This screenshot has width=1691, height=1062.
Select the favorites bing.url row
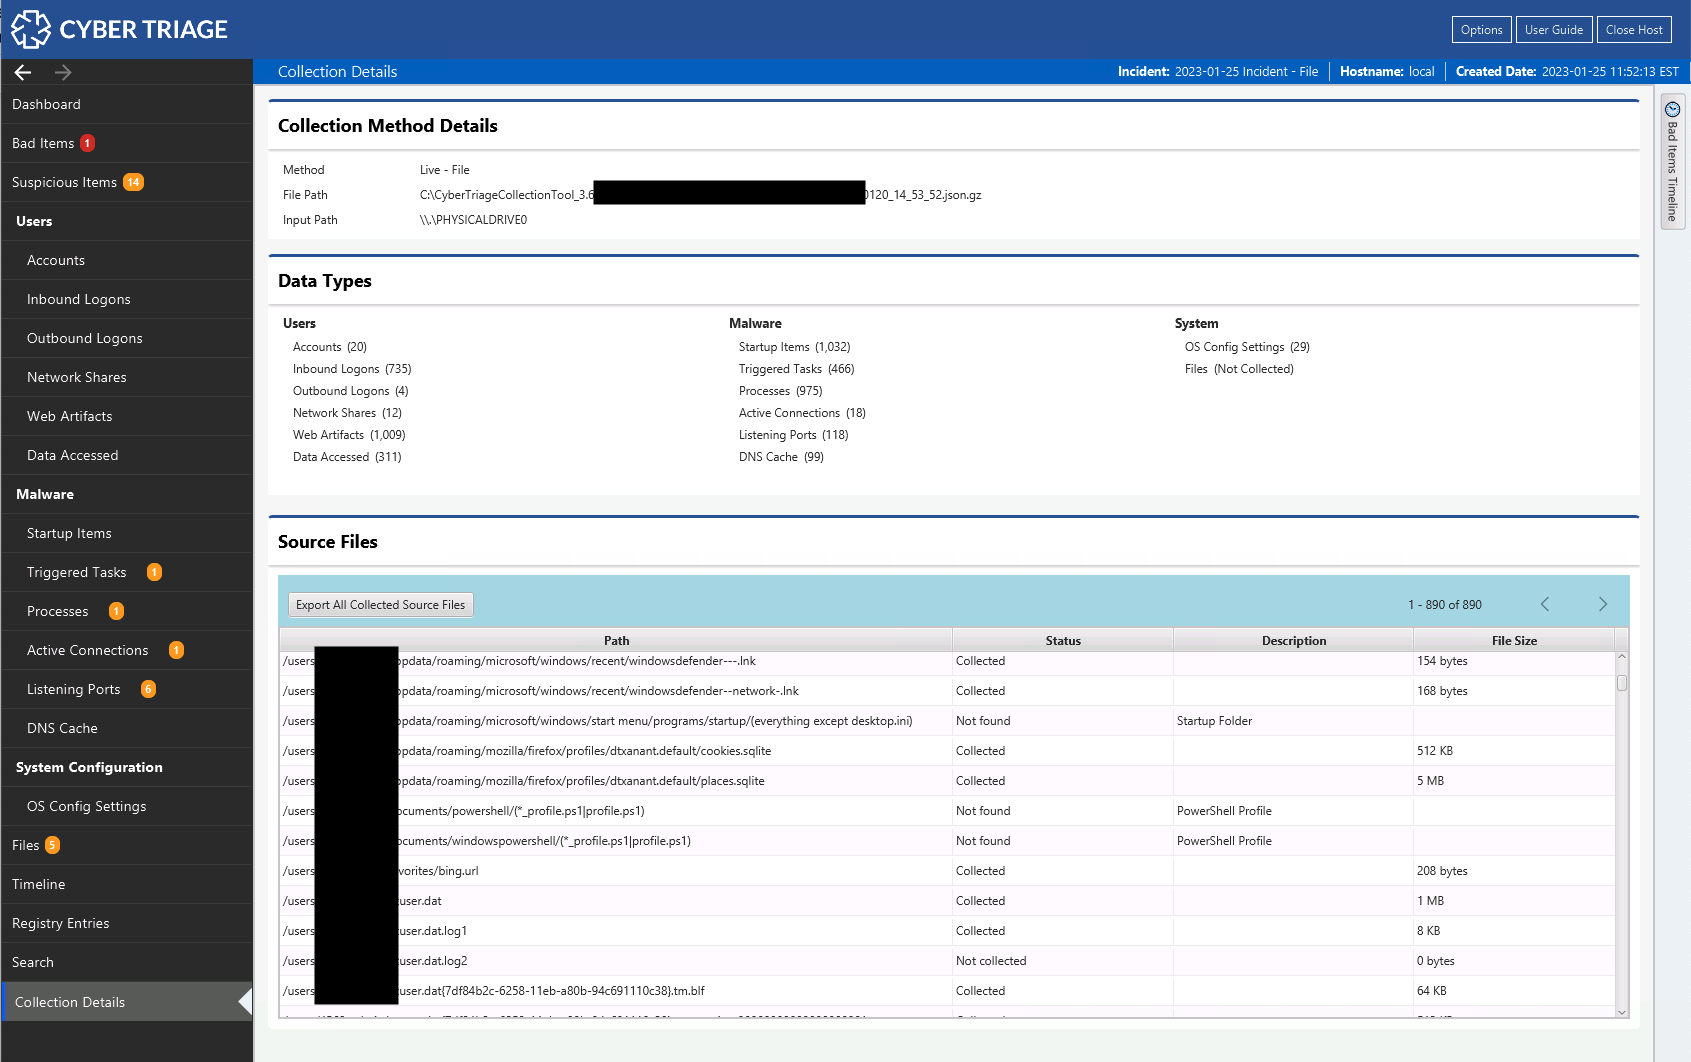pos(947,871)
